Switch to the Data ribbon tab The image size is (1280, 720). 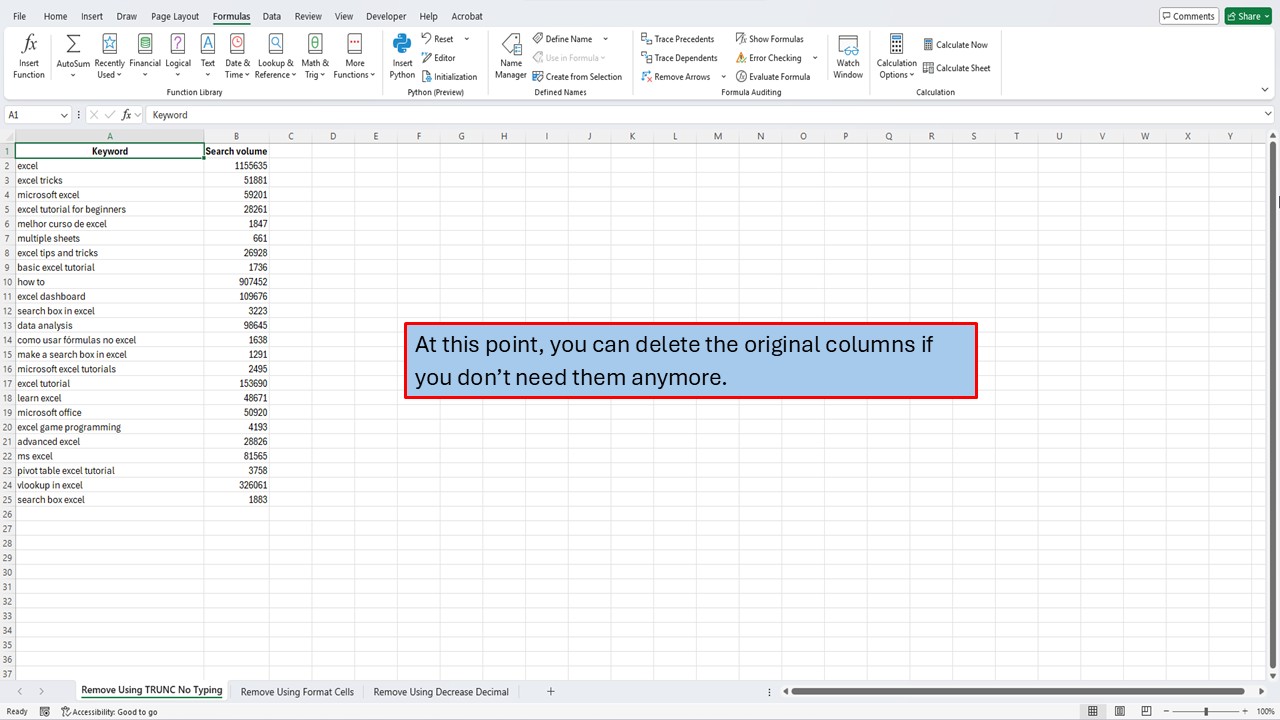pos(271,15)
